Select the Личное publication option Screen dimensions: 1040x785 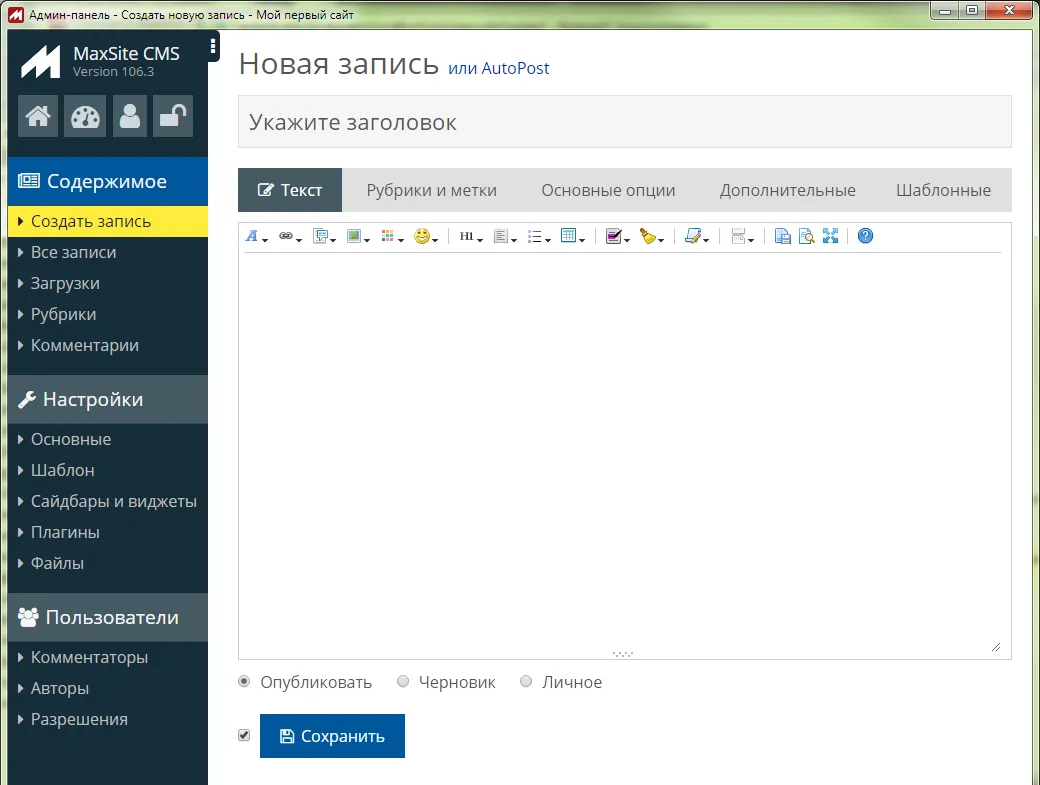(525, 681)
